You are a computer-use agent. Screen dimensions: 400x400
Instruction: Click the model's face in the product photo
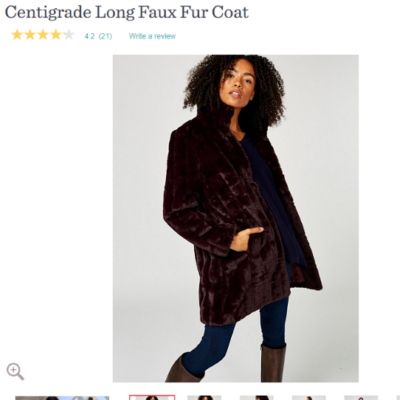pos(237,83)
